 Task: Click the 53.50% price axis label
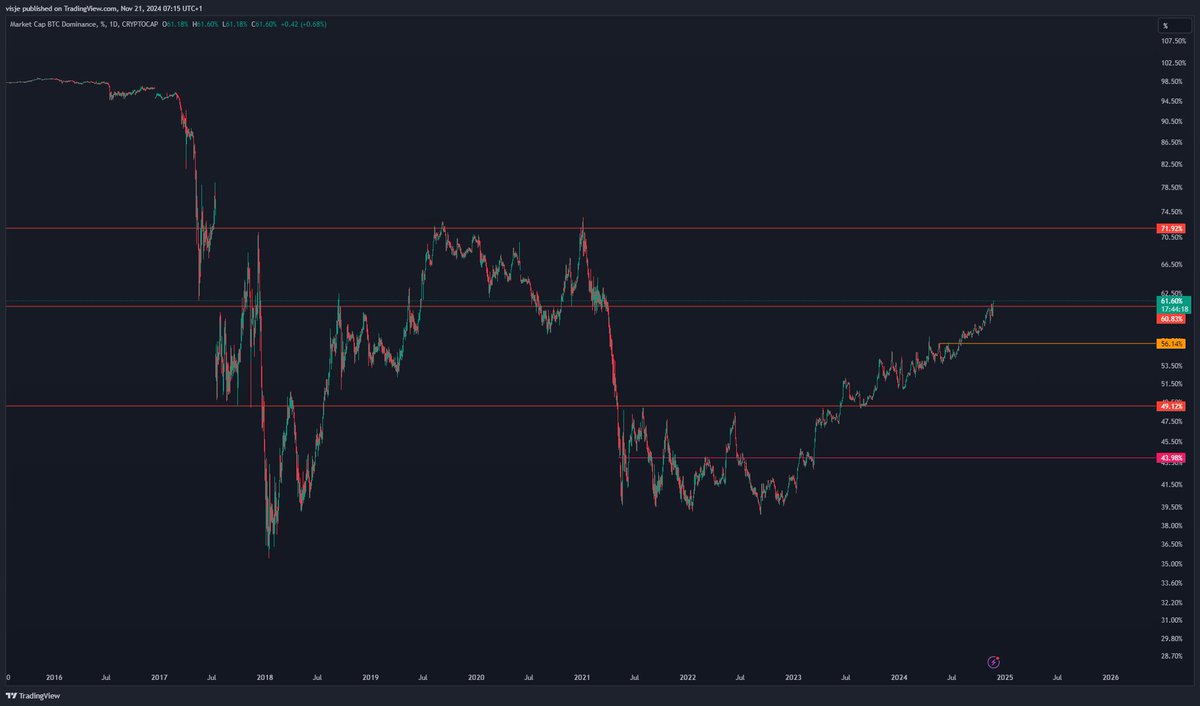[x=1172, y=365]
